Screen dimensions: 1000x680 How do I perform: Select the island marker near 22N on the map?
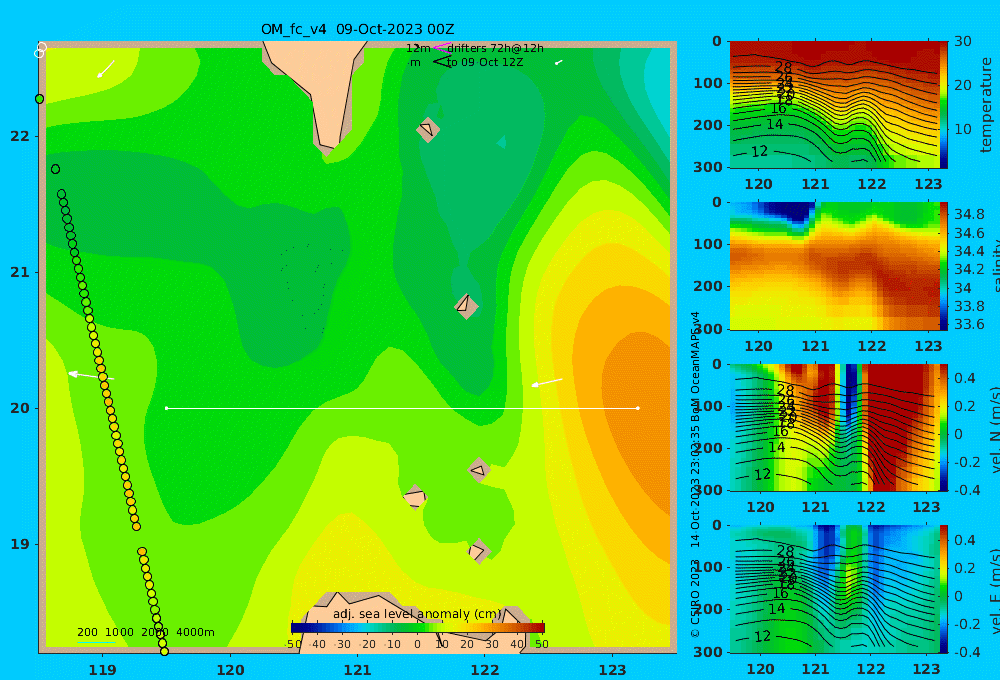428,129
